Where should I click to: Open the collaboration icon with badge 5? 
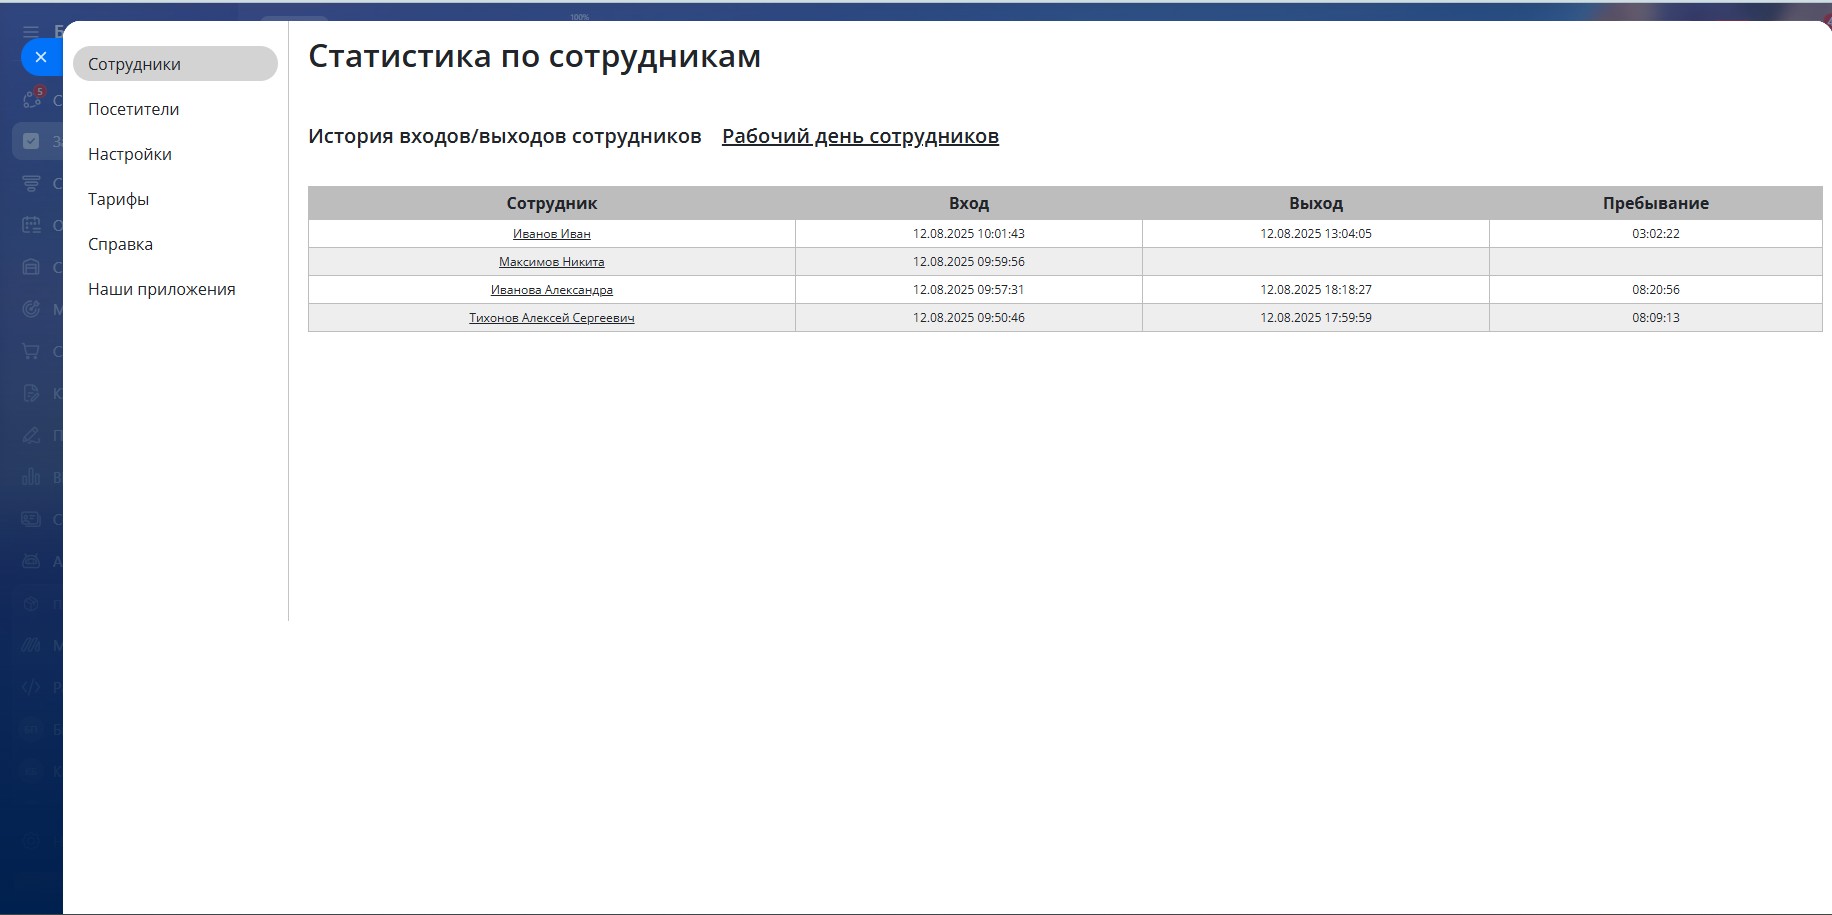pos(33,99)
